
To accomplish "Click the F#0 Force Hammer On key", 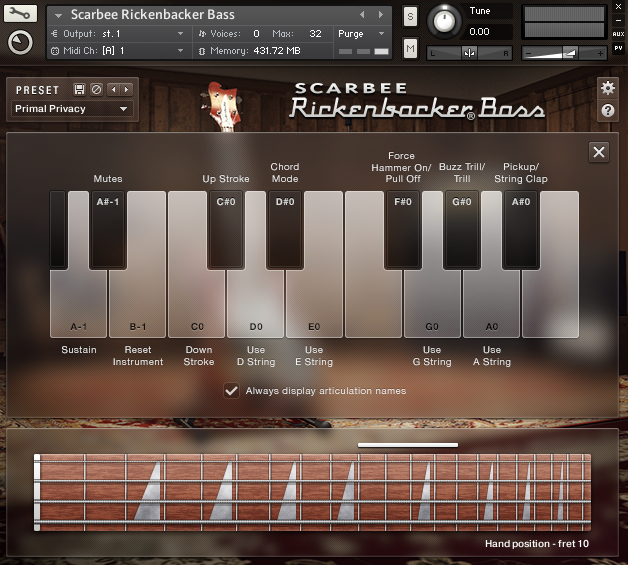I will click(403, 229).
